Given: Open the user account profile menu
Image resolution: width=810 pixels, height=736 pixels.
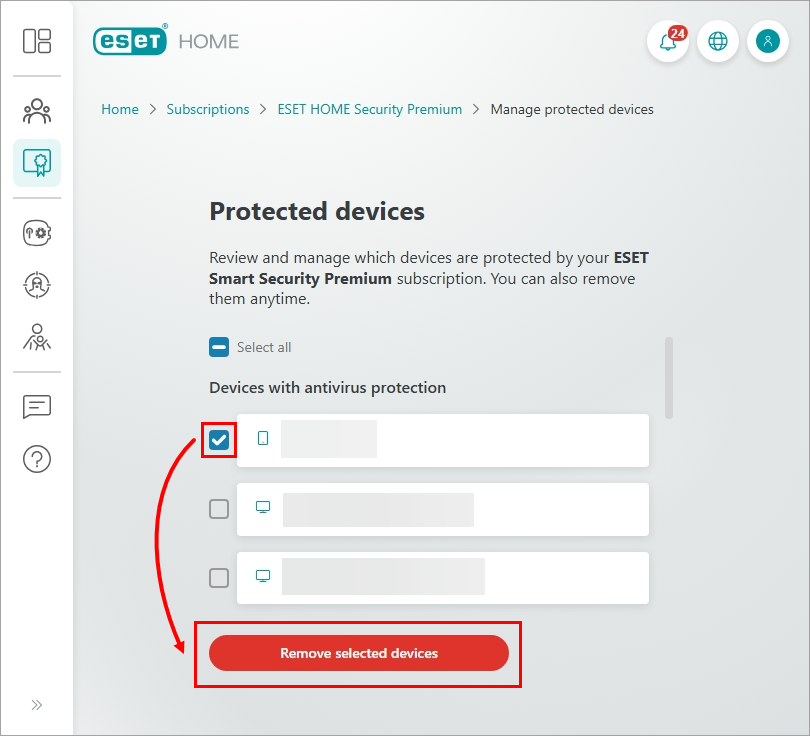Looking at the screenshot, I should 767,42.
